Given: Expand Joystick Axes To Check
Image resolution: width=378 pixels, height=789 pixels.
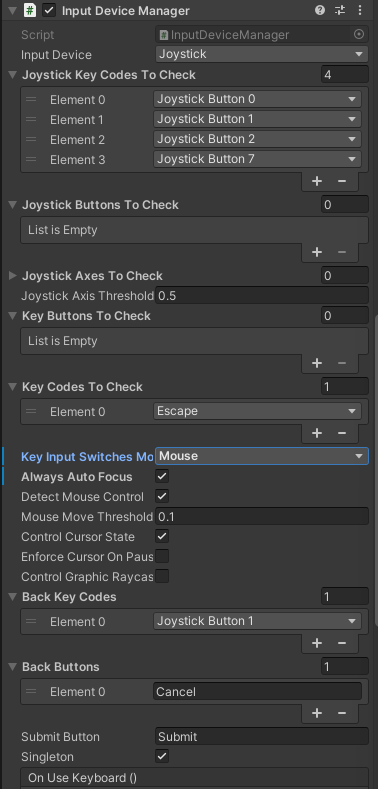Looking at the screenshot, I should click(13, 276).
